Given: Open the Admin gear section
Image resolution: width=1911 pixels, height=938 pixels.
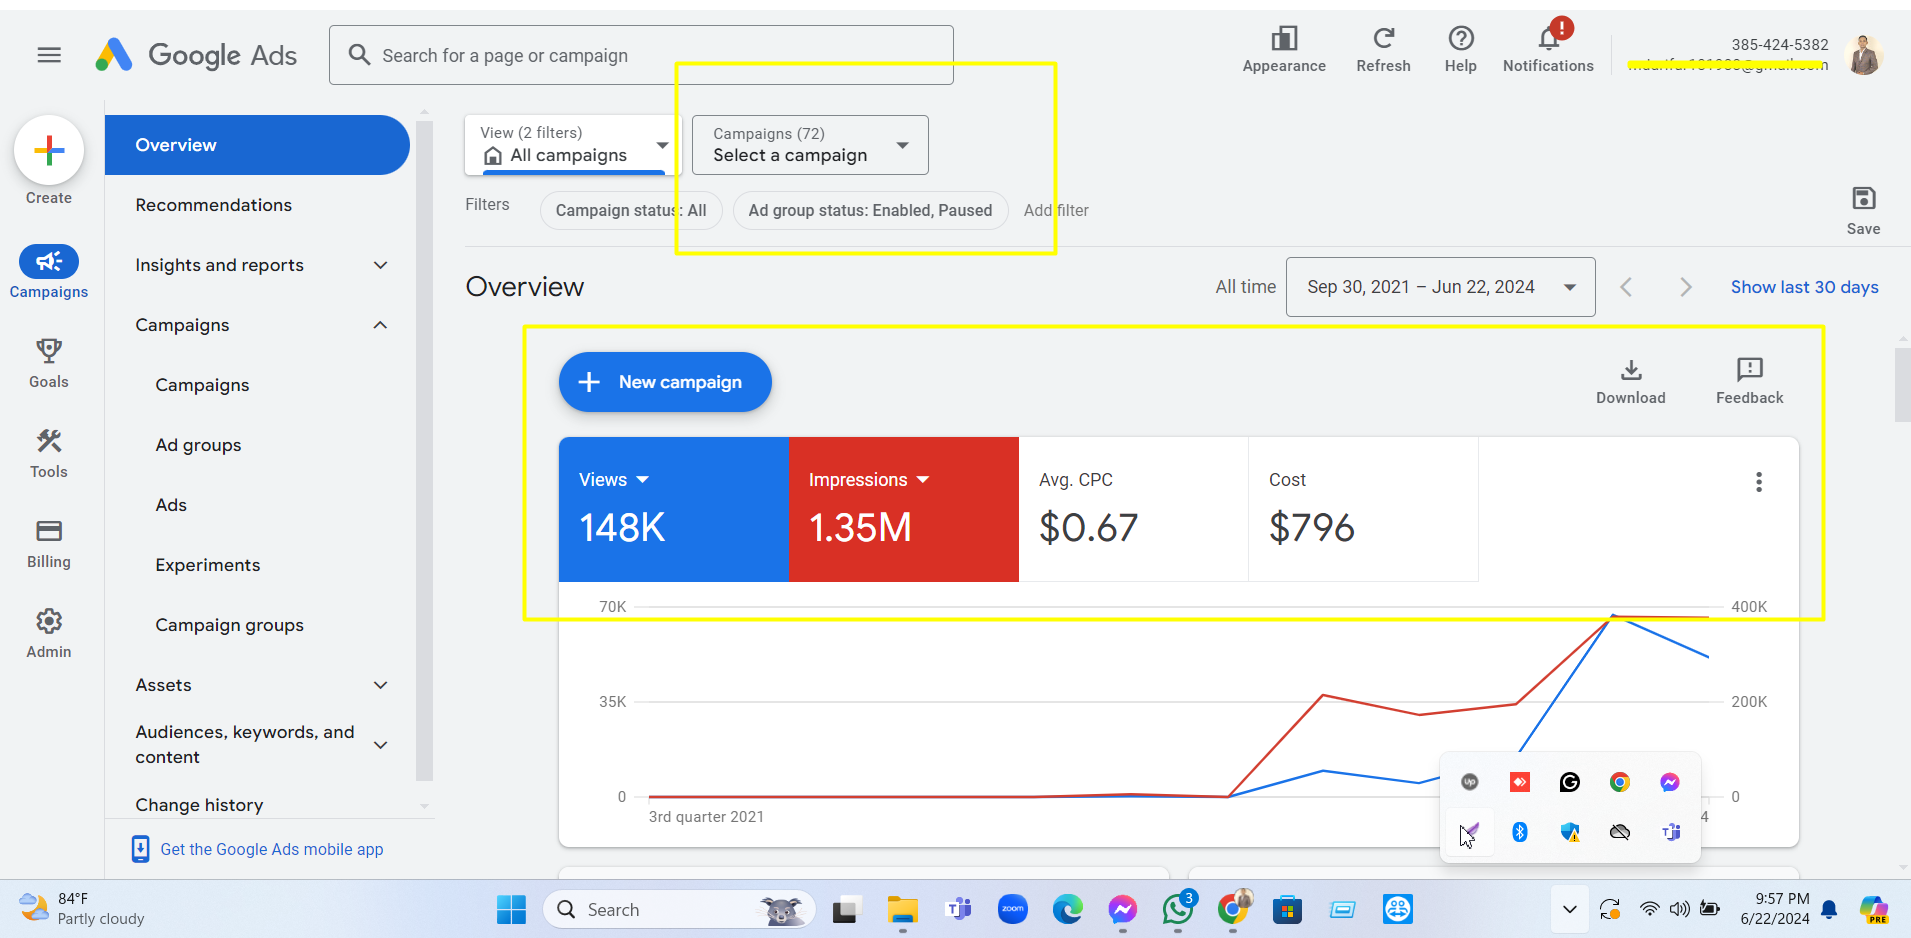Looking at the screenshot, I should [49, 633].
